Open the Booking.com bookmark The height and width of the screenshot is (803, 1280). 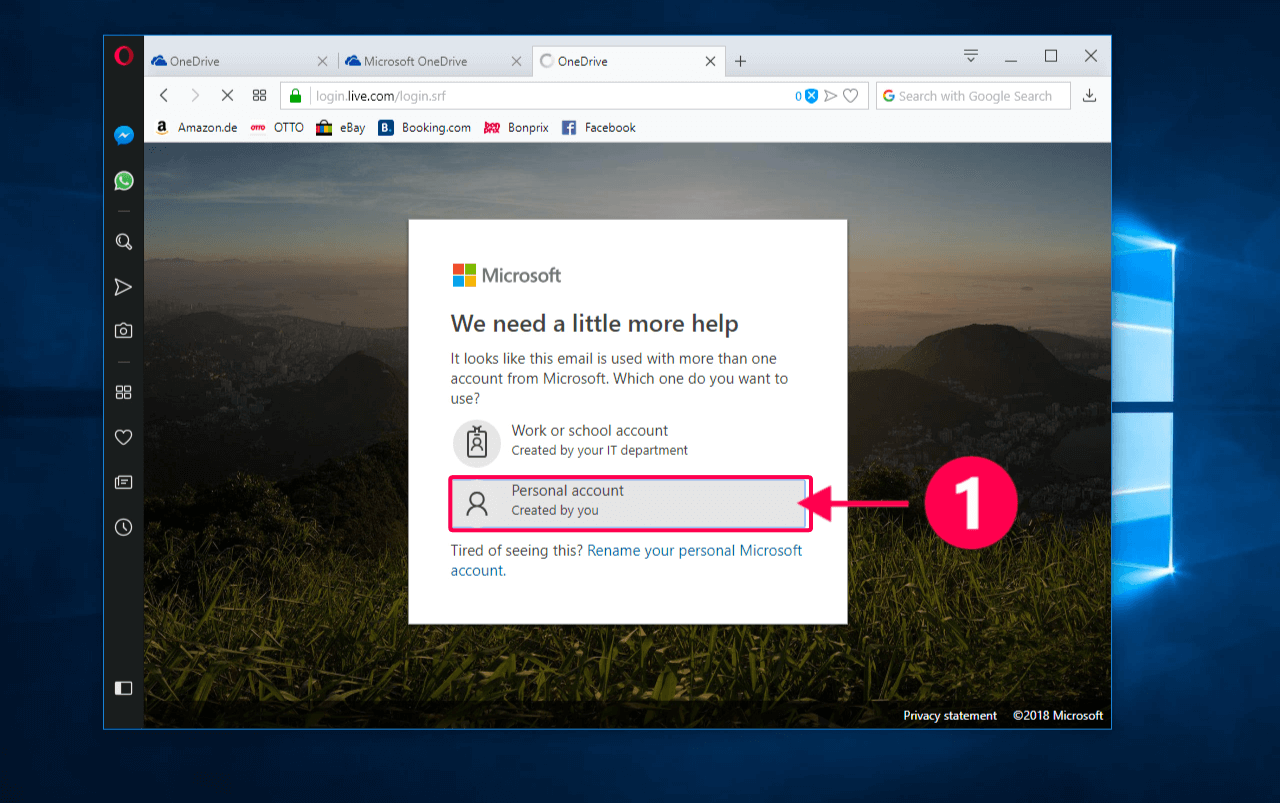click(x=424, y=128)
